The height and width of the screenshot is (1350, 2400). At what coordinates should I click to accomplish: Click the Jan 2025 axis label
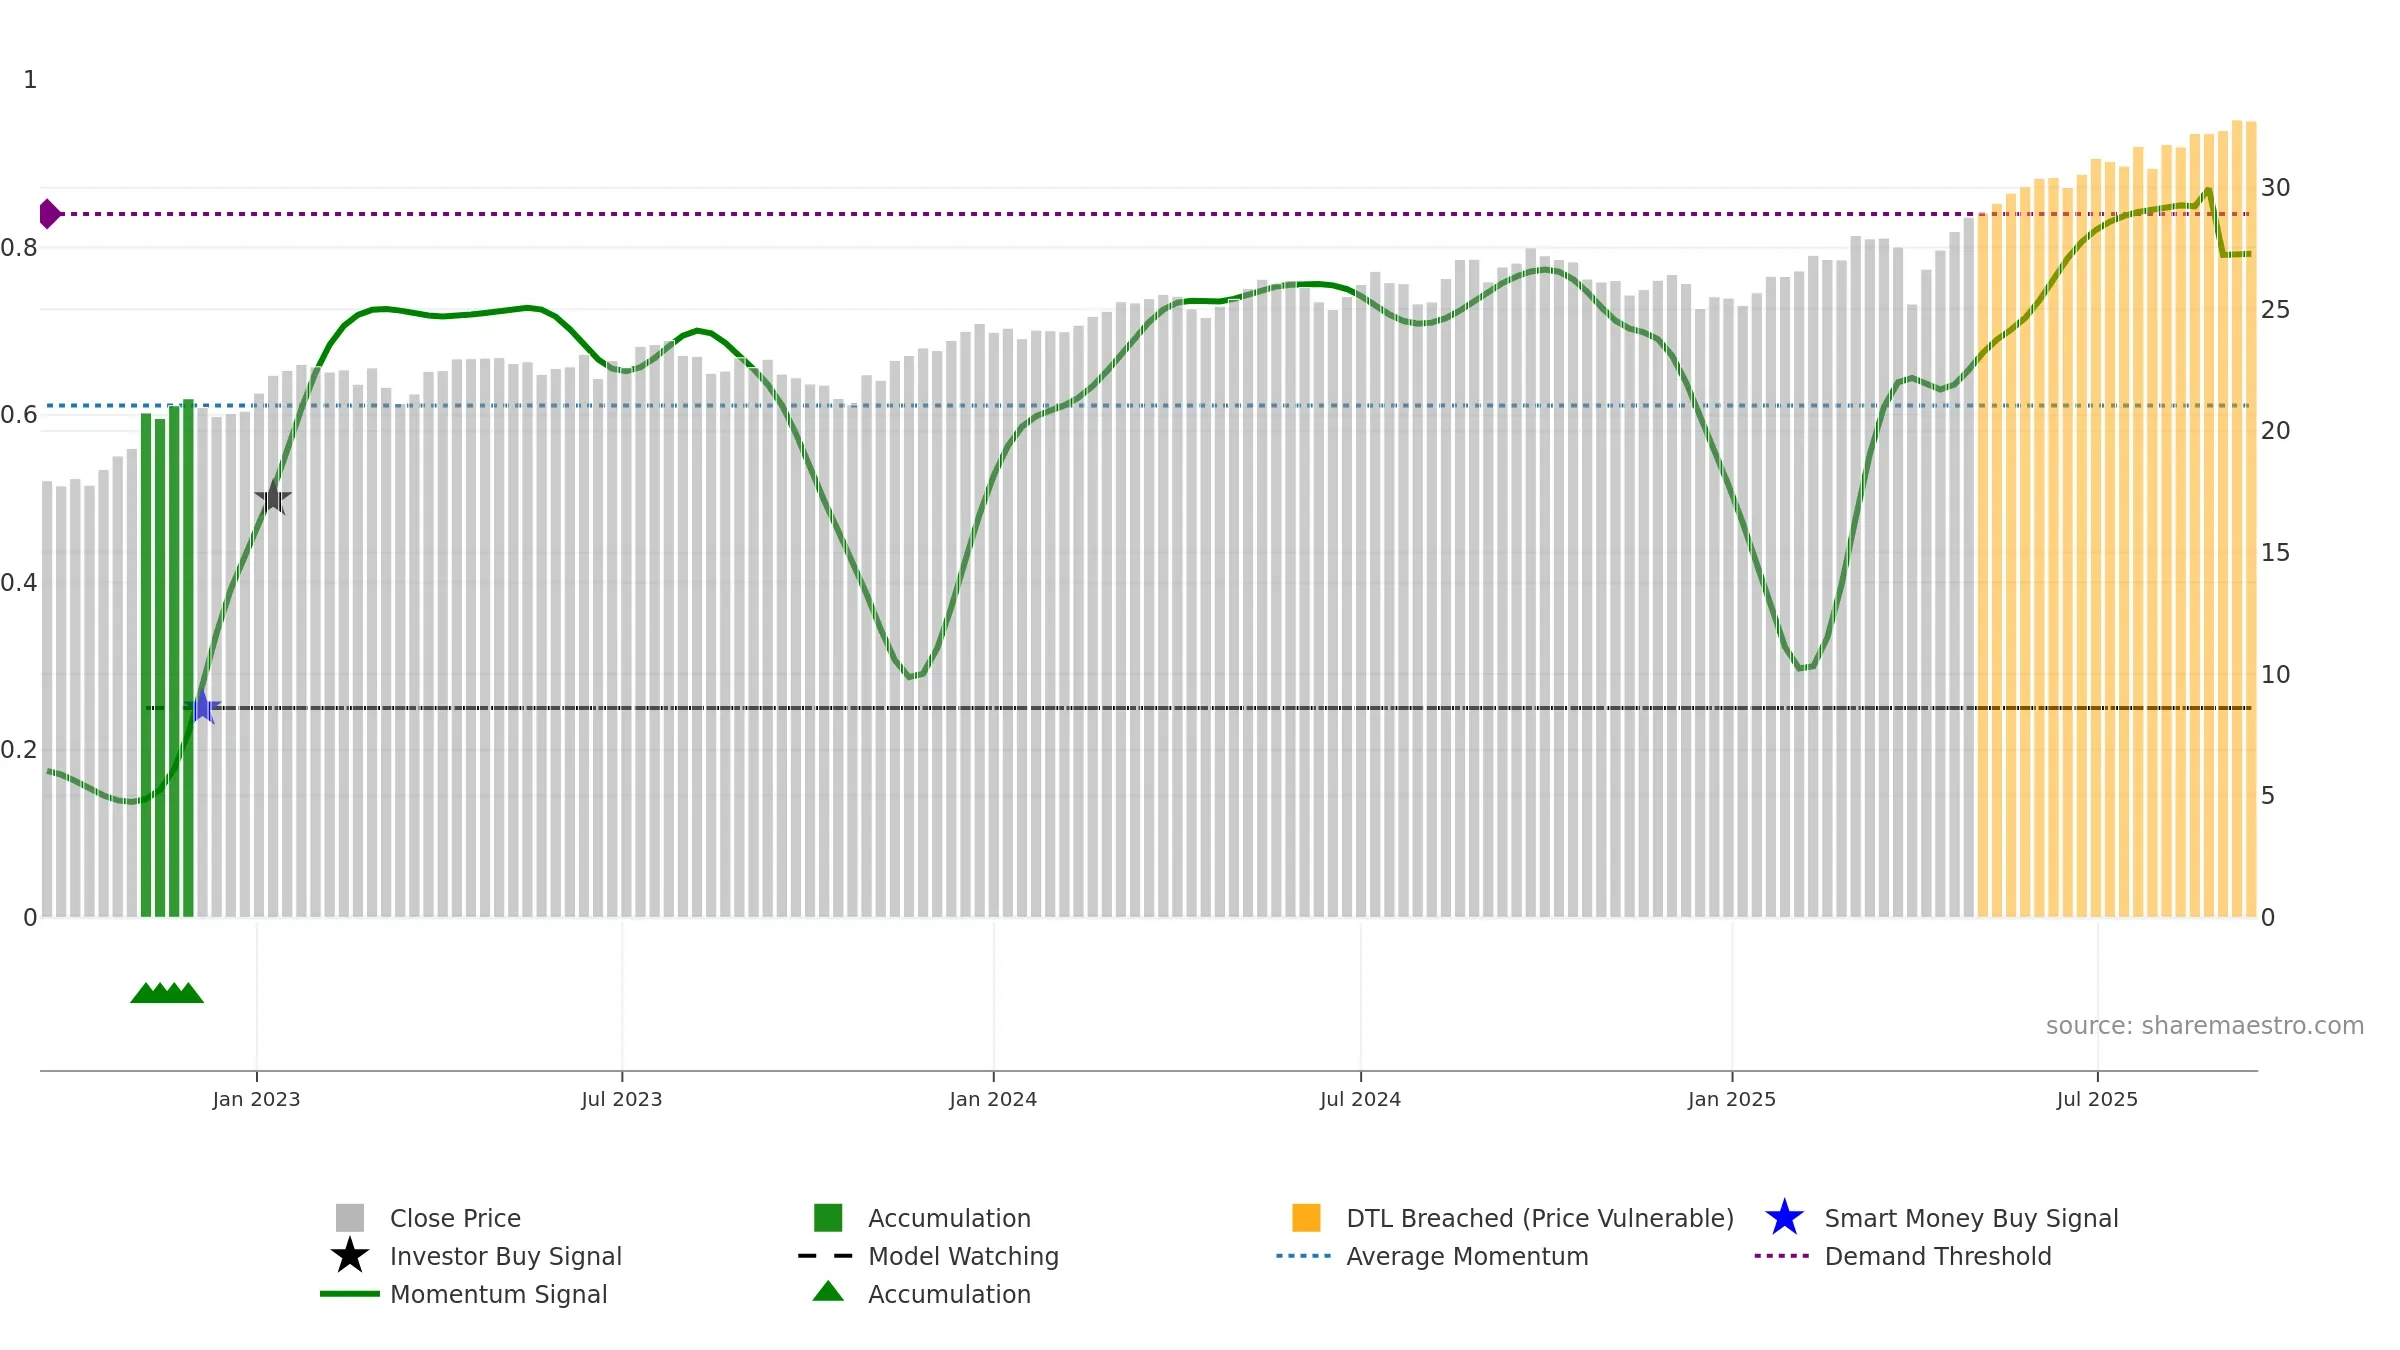tap(1732, 1099)
